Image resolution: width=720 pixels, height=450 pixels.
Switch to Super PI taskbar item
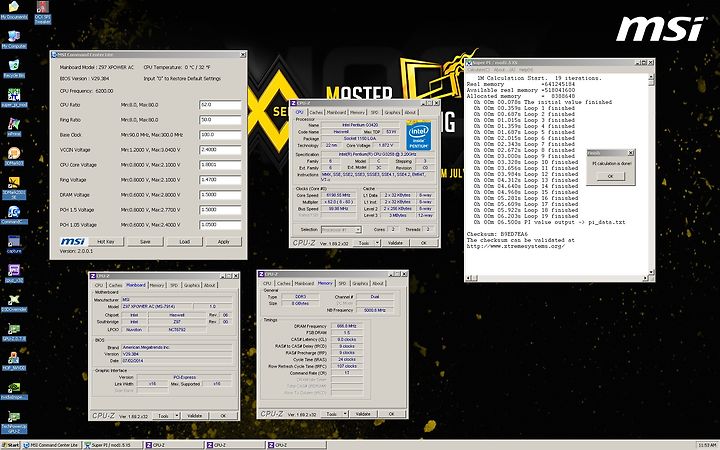click(x=112, y=445)
